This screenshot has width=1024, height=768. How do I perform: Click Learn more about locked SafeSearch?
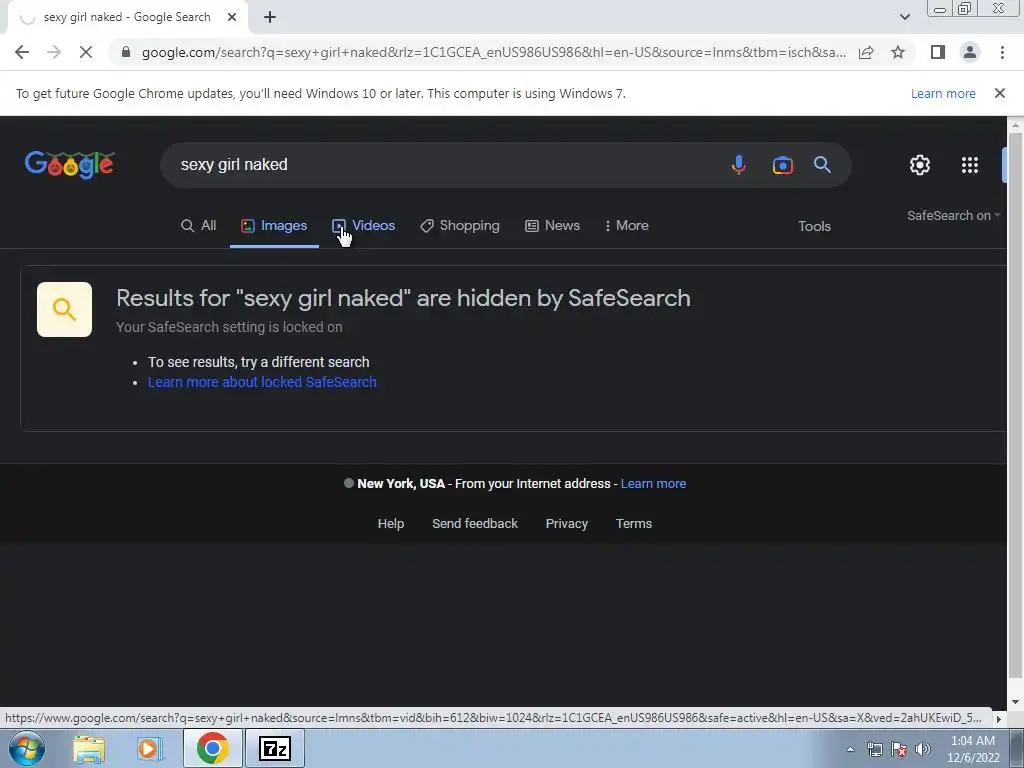tap(262, 382)
